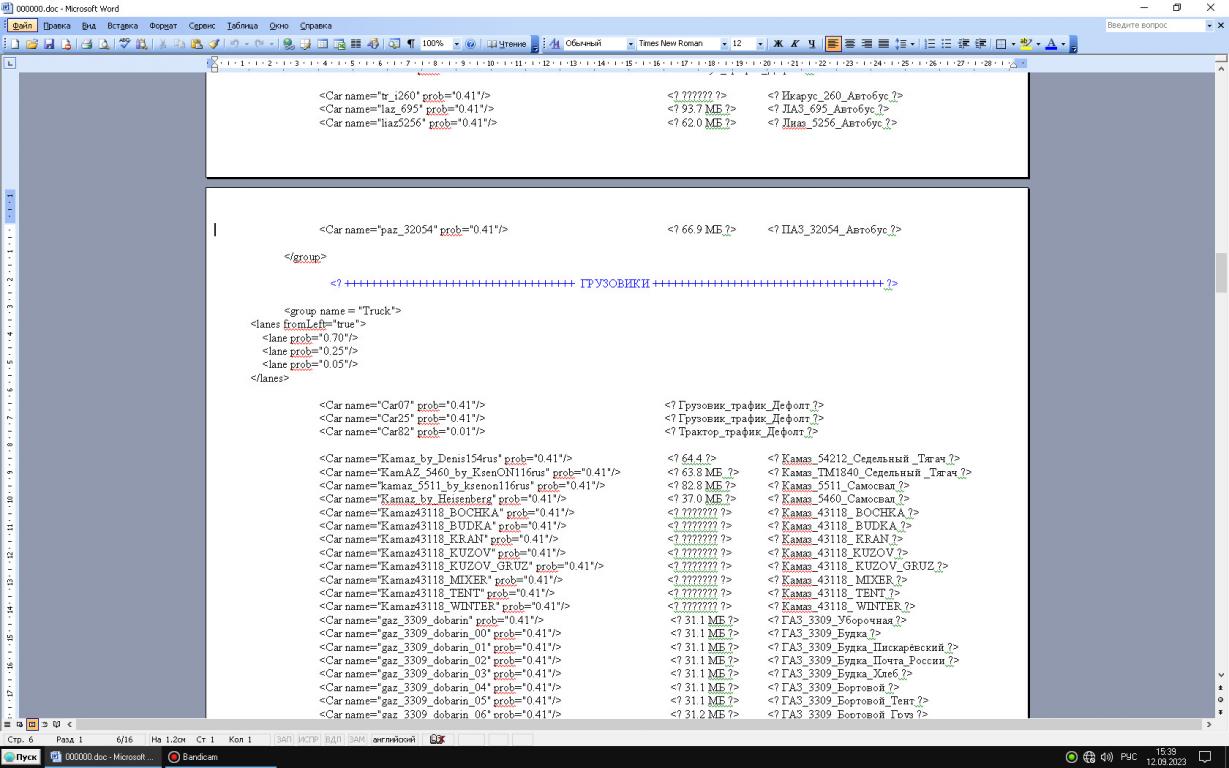Enable center text alignment
Image resolution: width=1229 pixels, height=768 pixels.
(x=849, y=44)
